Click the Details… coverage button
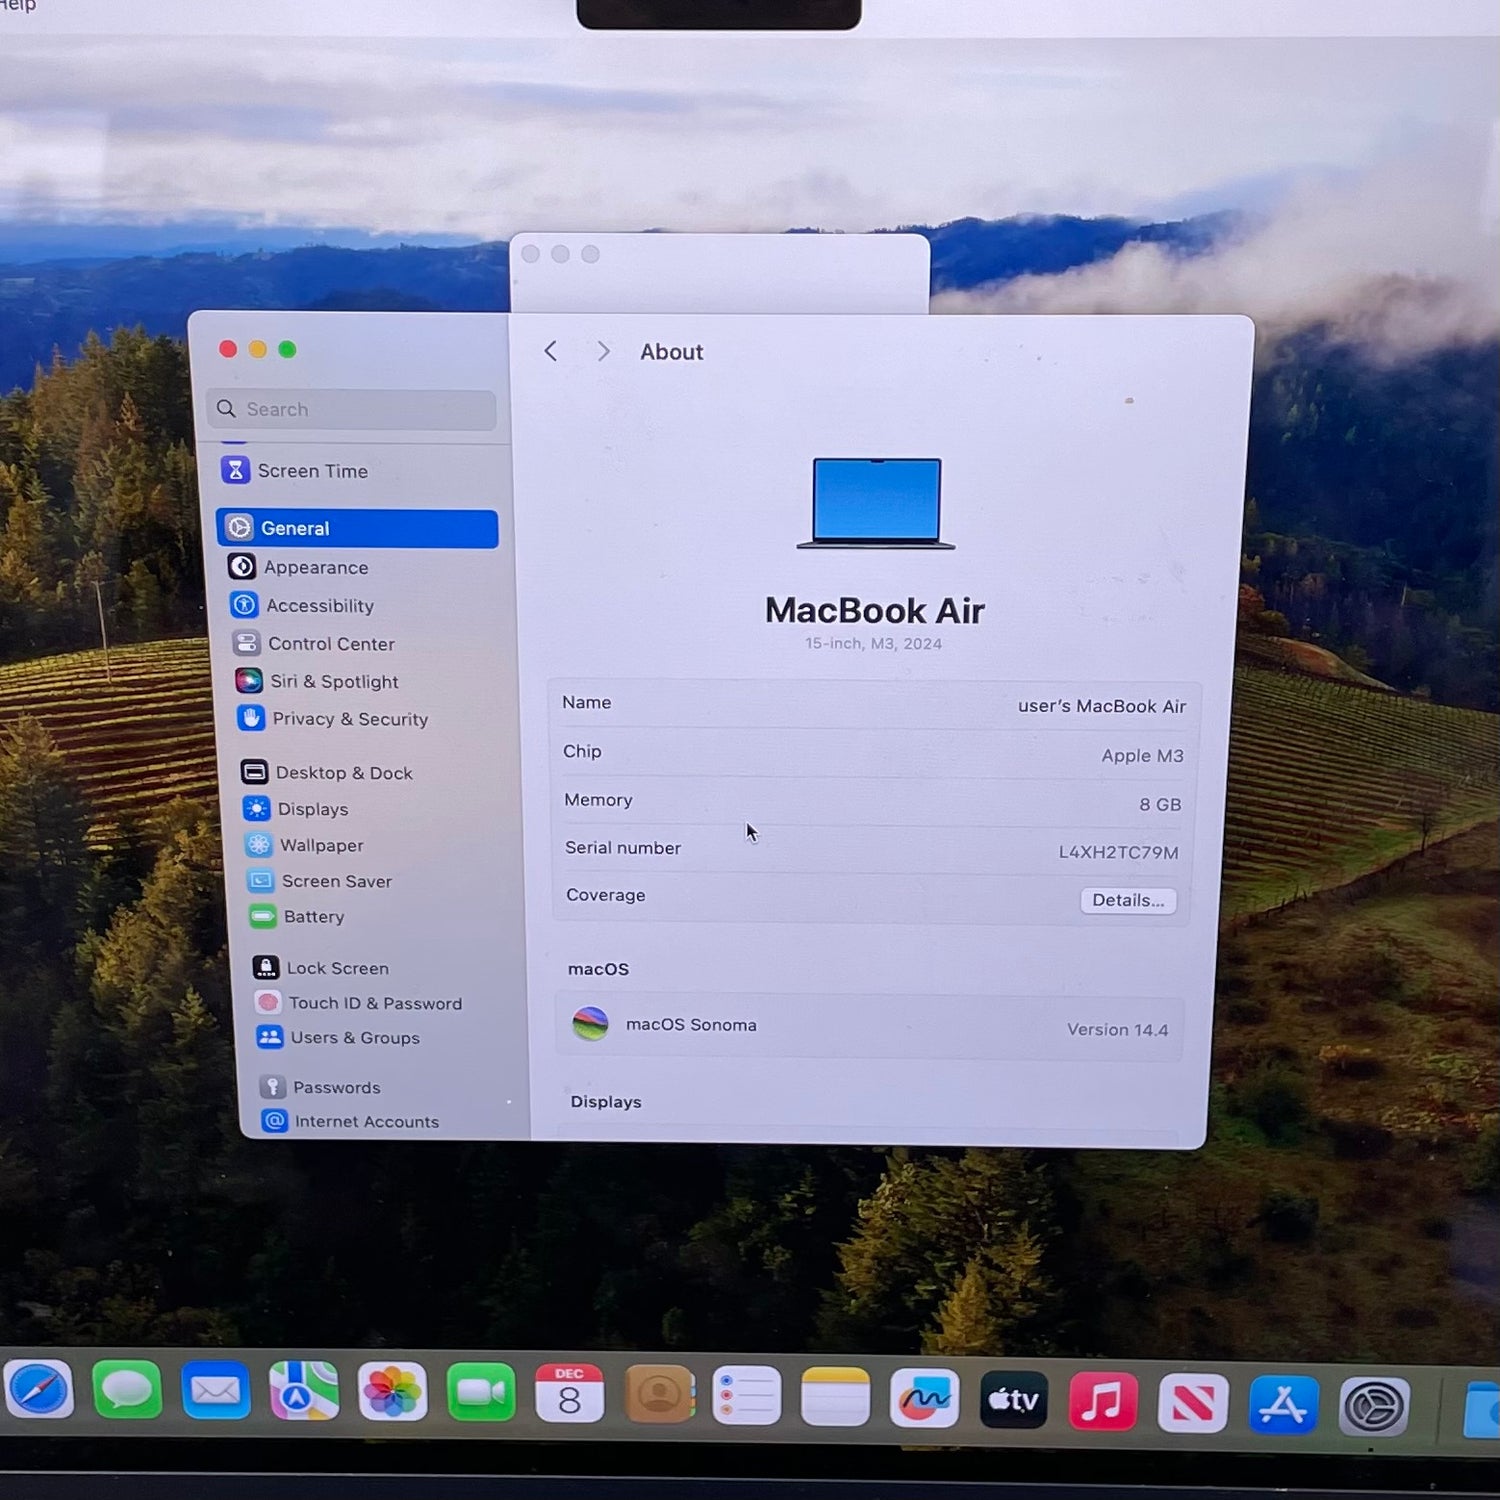The width and height of the screenshot is (1500, 1500). (x=1127, y=900)
